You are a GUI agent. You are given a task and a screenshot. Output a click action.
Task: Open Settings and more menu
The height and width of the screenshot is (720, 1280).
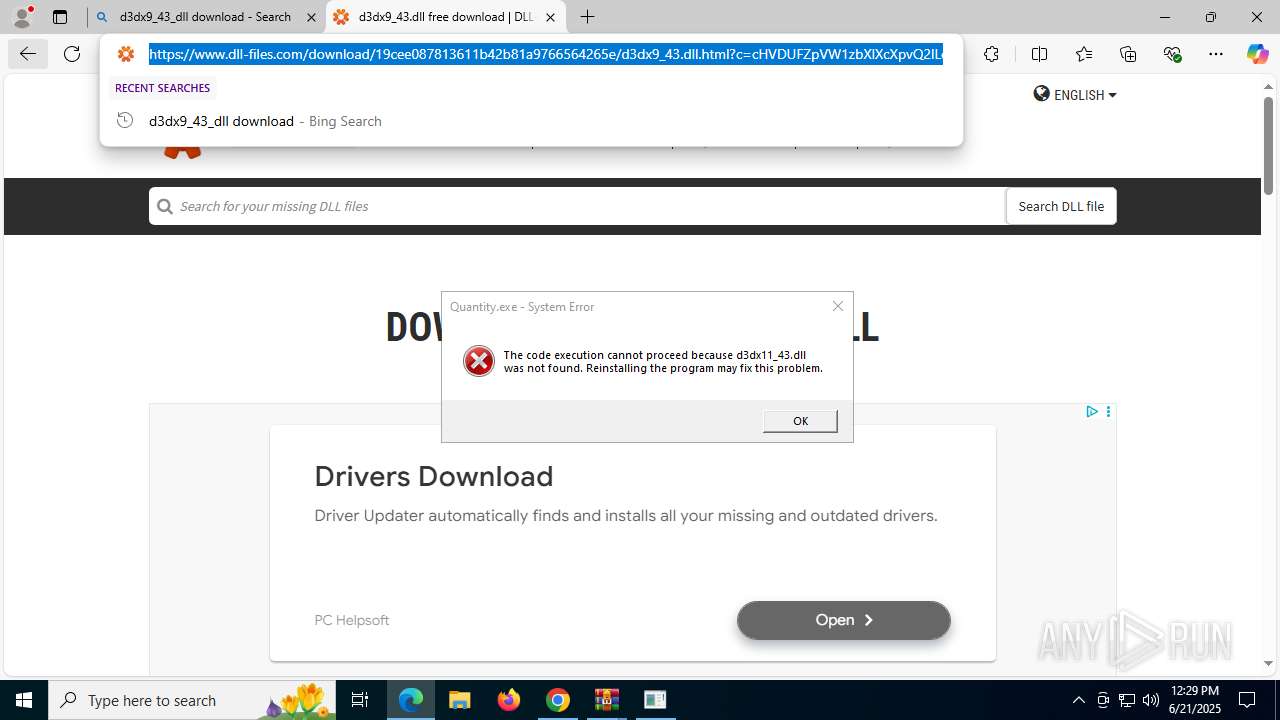click(1216, 54)
